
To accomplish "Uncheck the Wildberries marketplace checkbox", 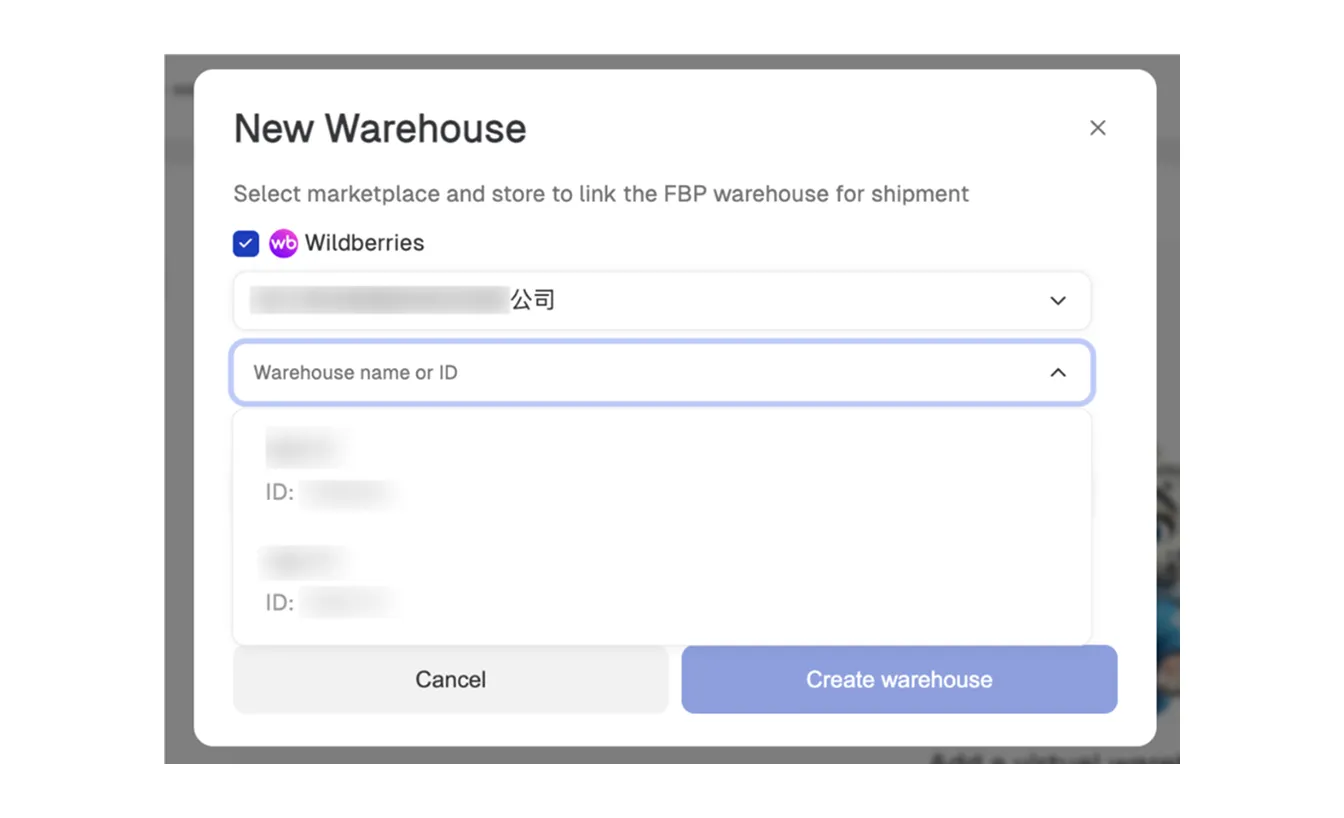I will tap(246, 243).
